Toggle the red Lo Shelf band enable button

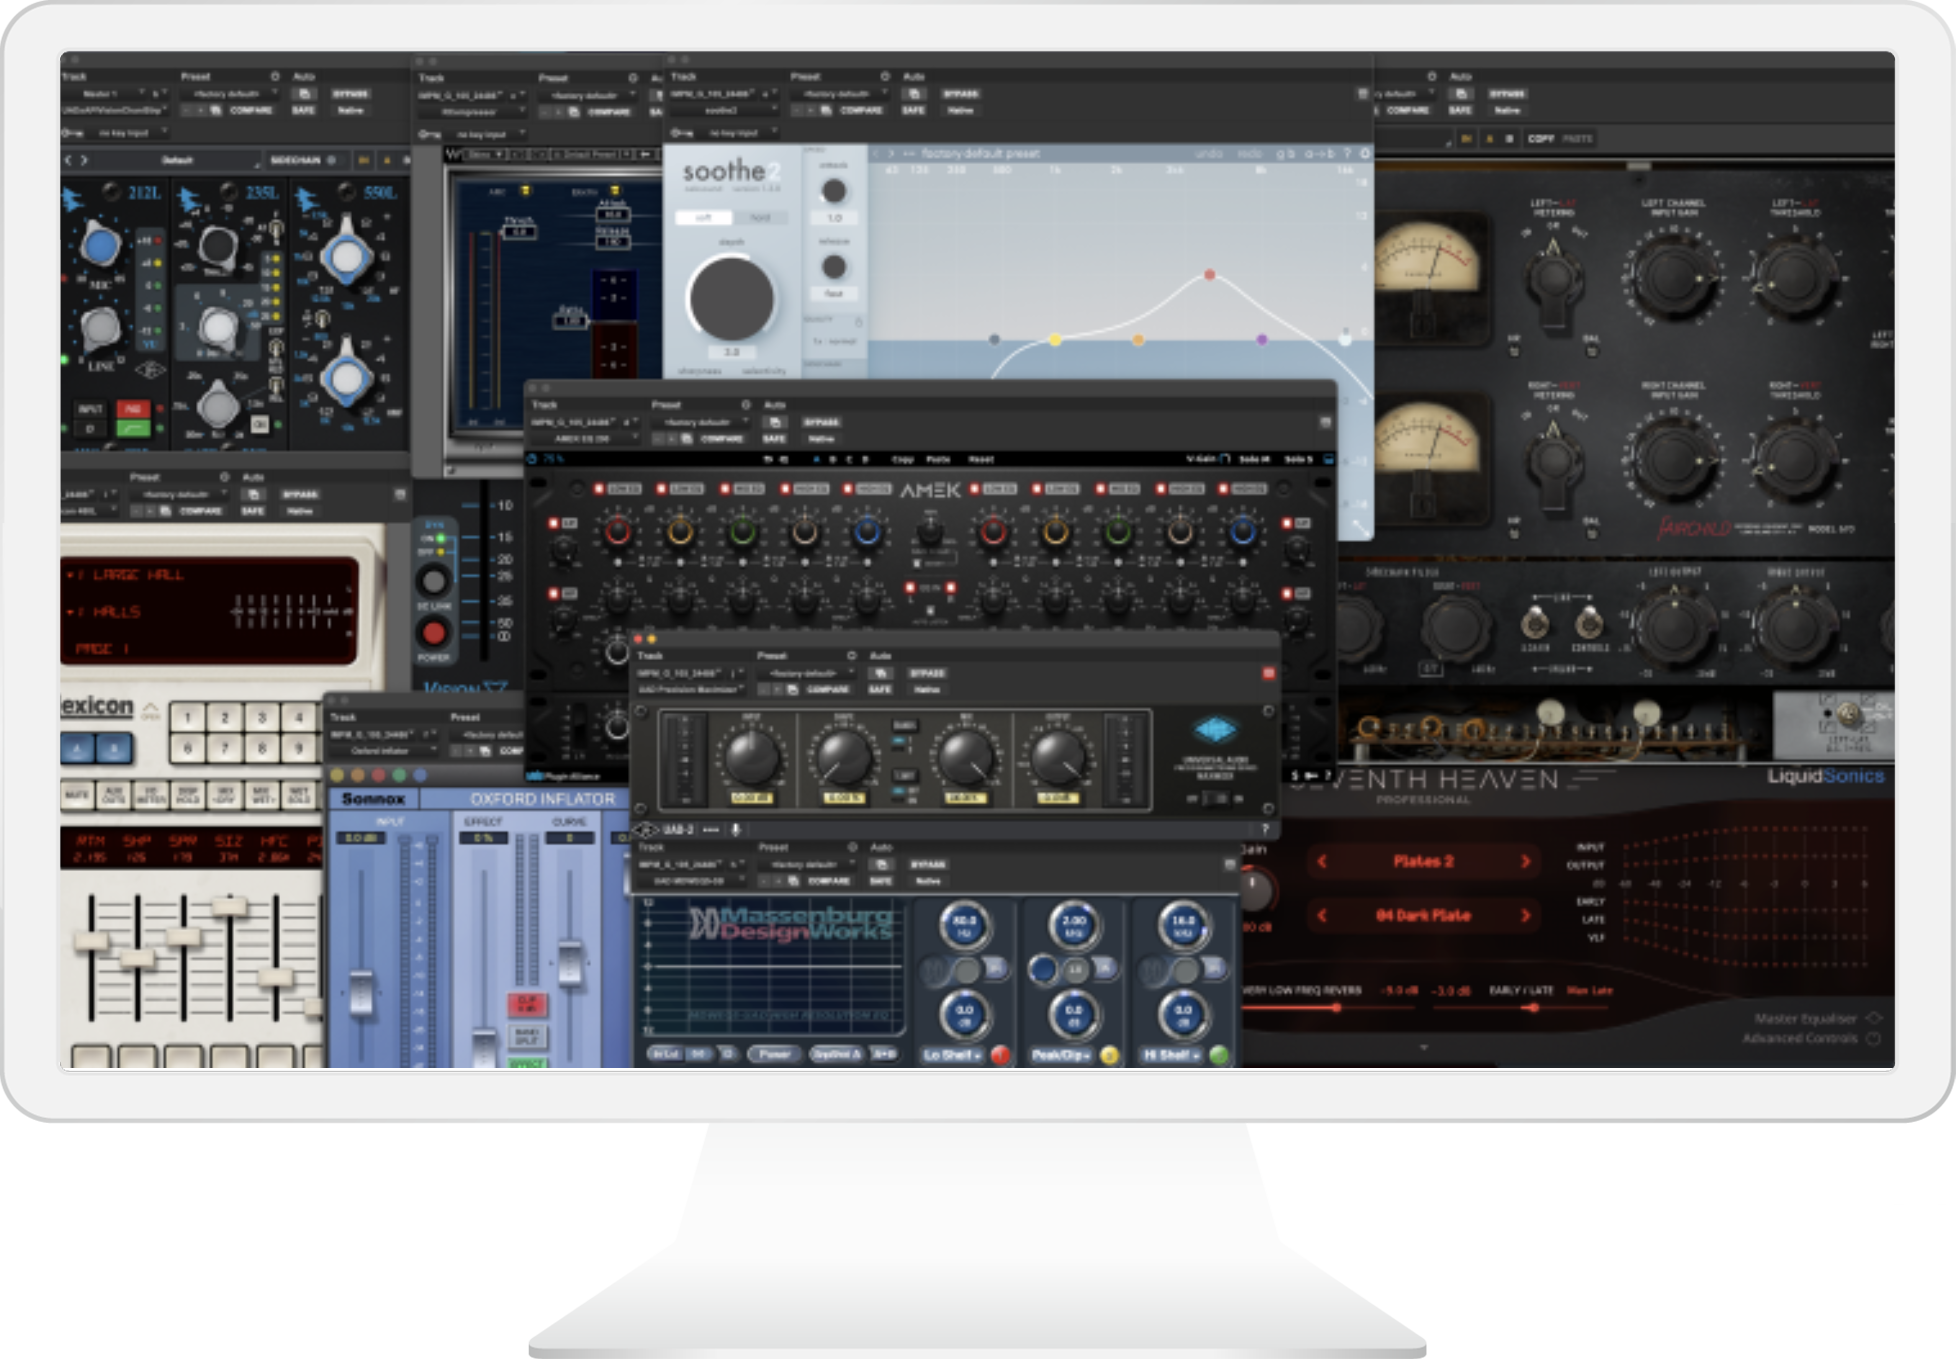pos(1000,1054)
